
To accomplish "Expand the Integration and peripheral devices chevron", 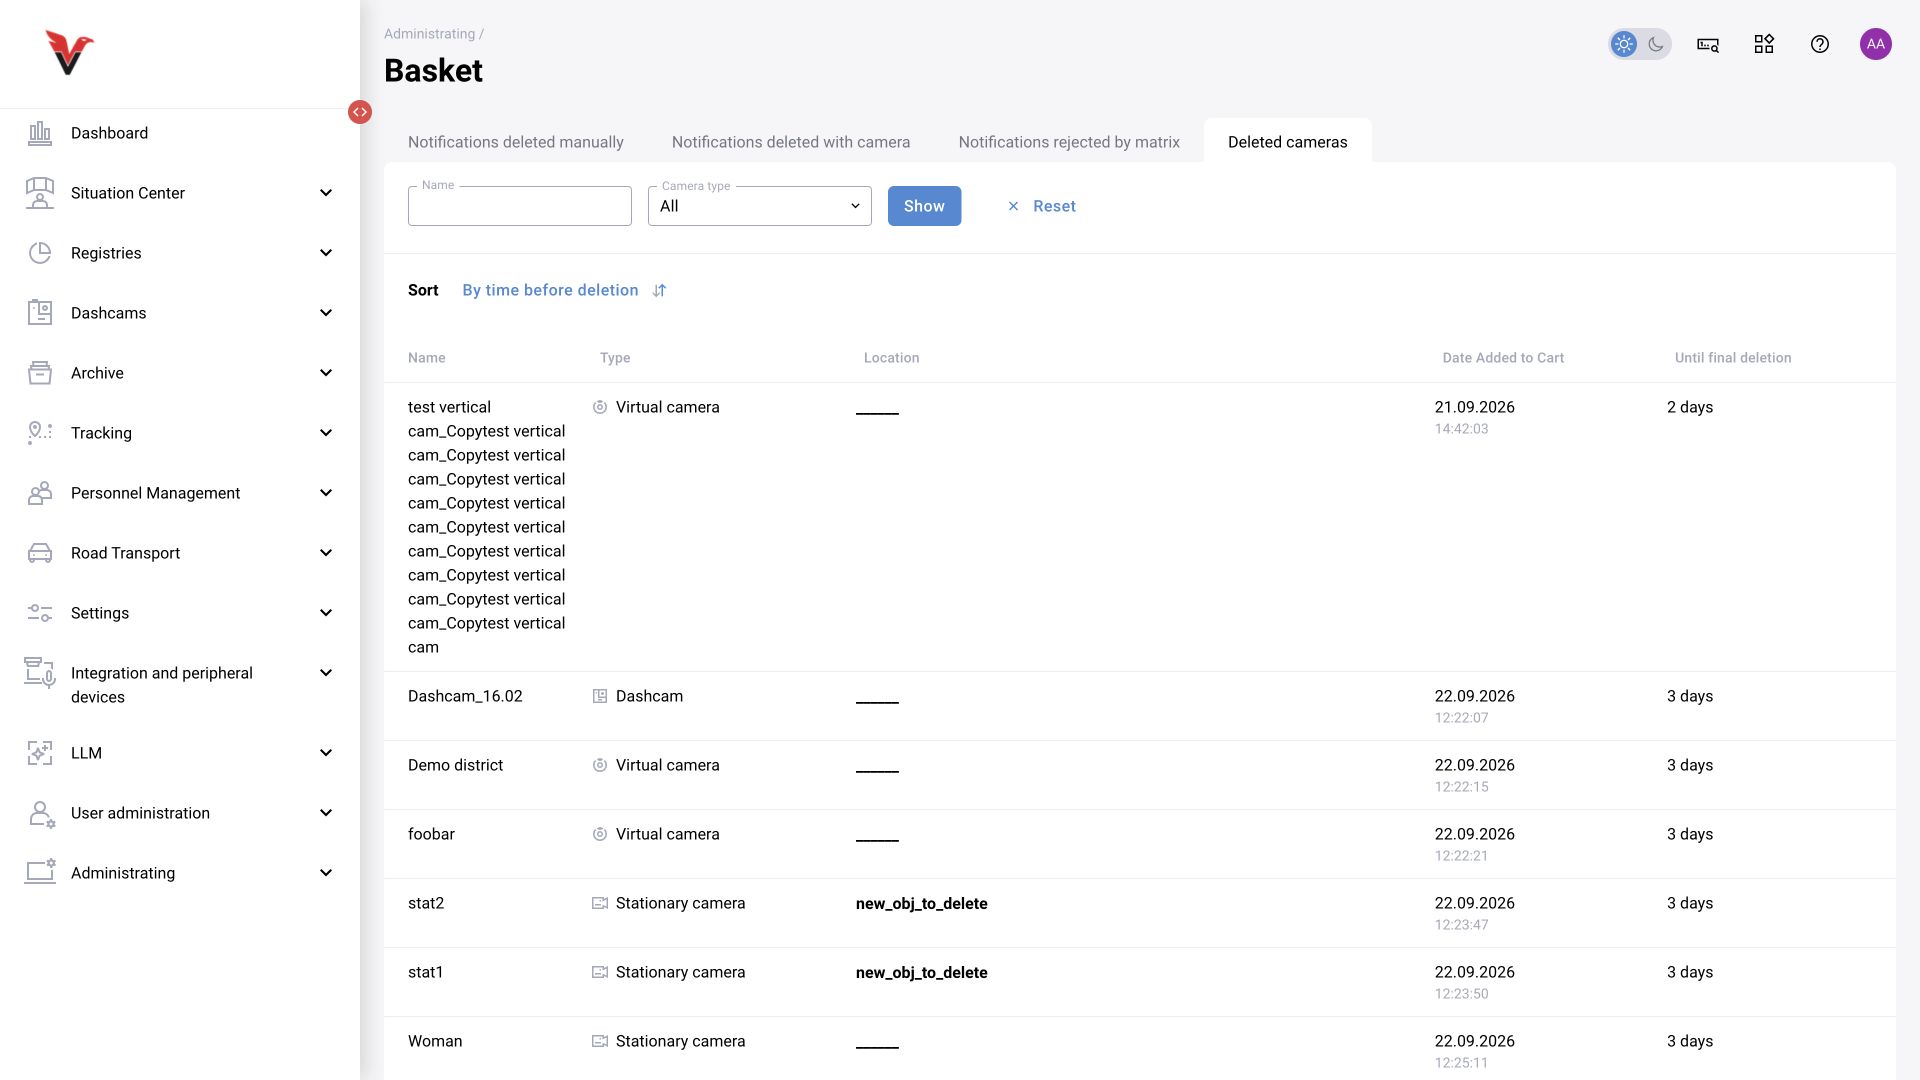I will click(326, 673).
